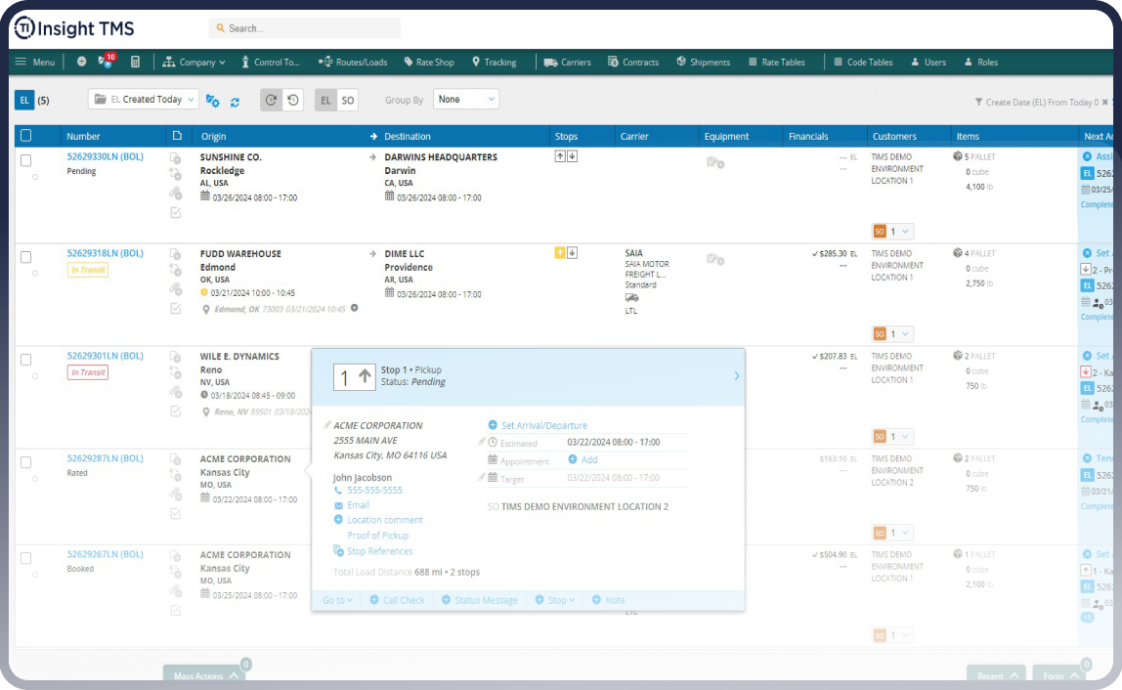The image size is (1122, 690).
Task: Open the Rate Shop menu item
Action: pyautogui.click(x=428, y=62)
